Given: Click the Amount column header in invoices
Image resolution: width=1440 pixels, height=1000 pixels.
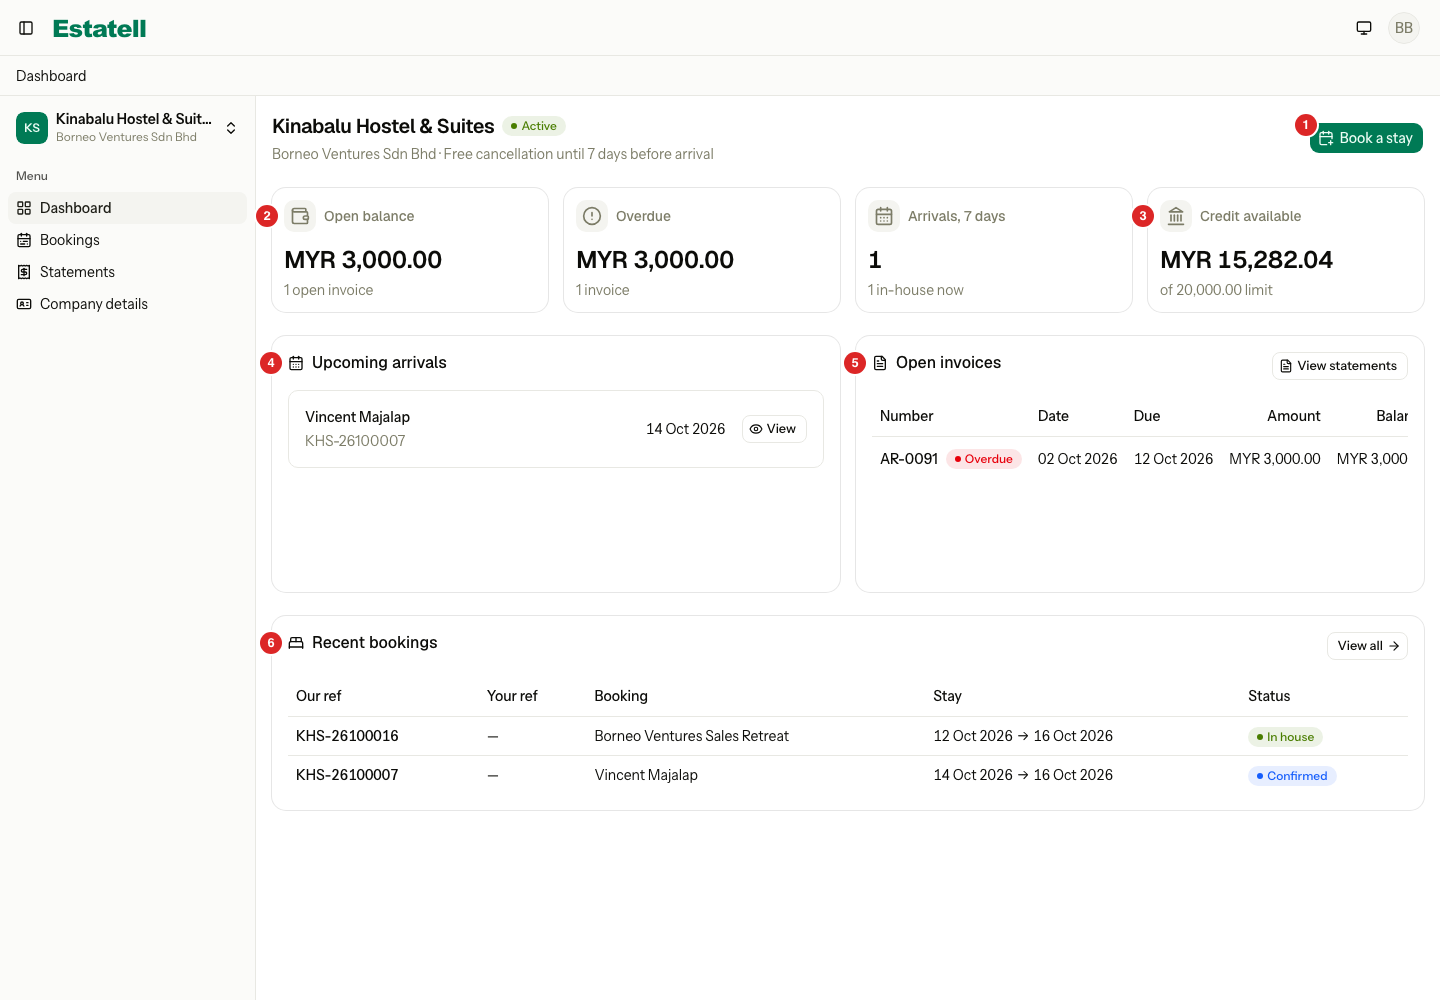Looking at the screenshot, I should 1294,416.
